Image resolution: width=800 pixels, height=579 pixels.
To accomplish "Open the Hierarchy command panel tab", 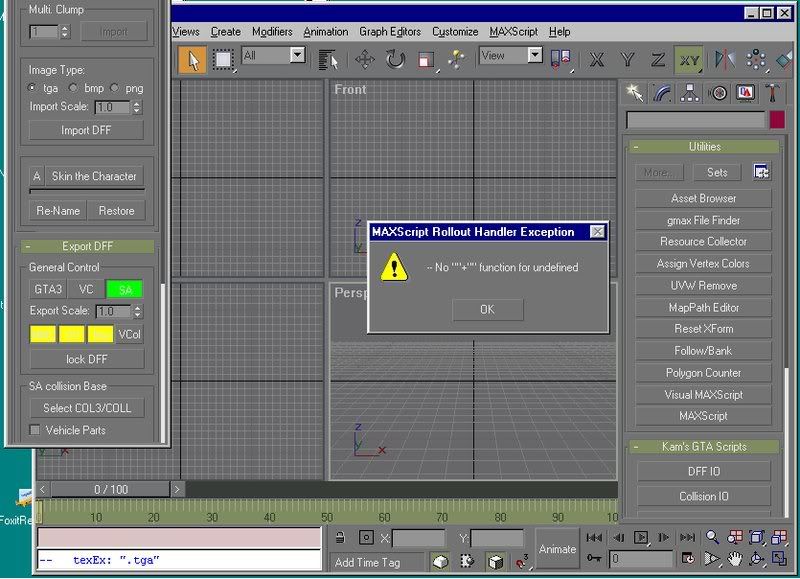I will point(690,93).
